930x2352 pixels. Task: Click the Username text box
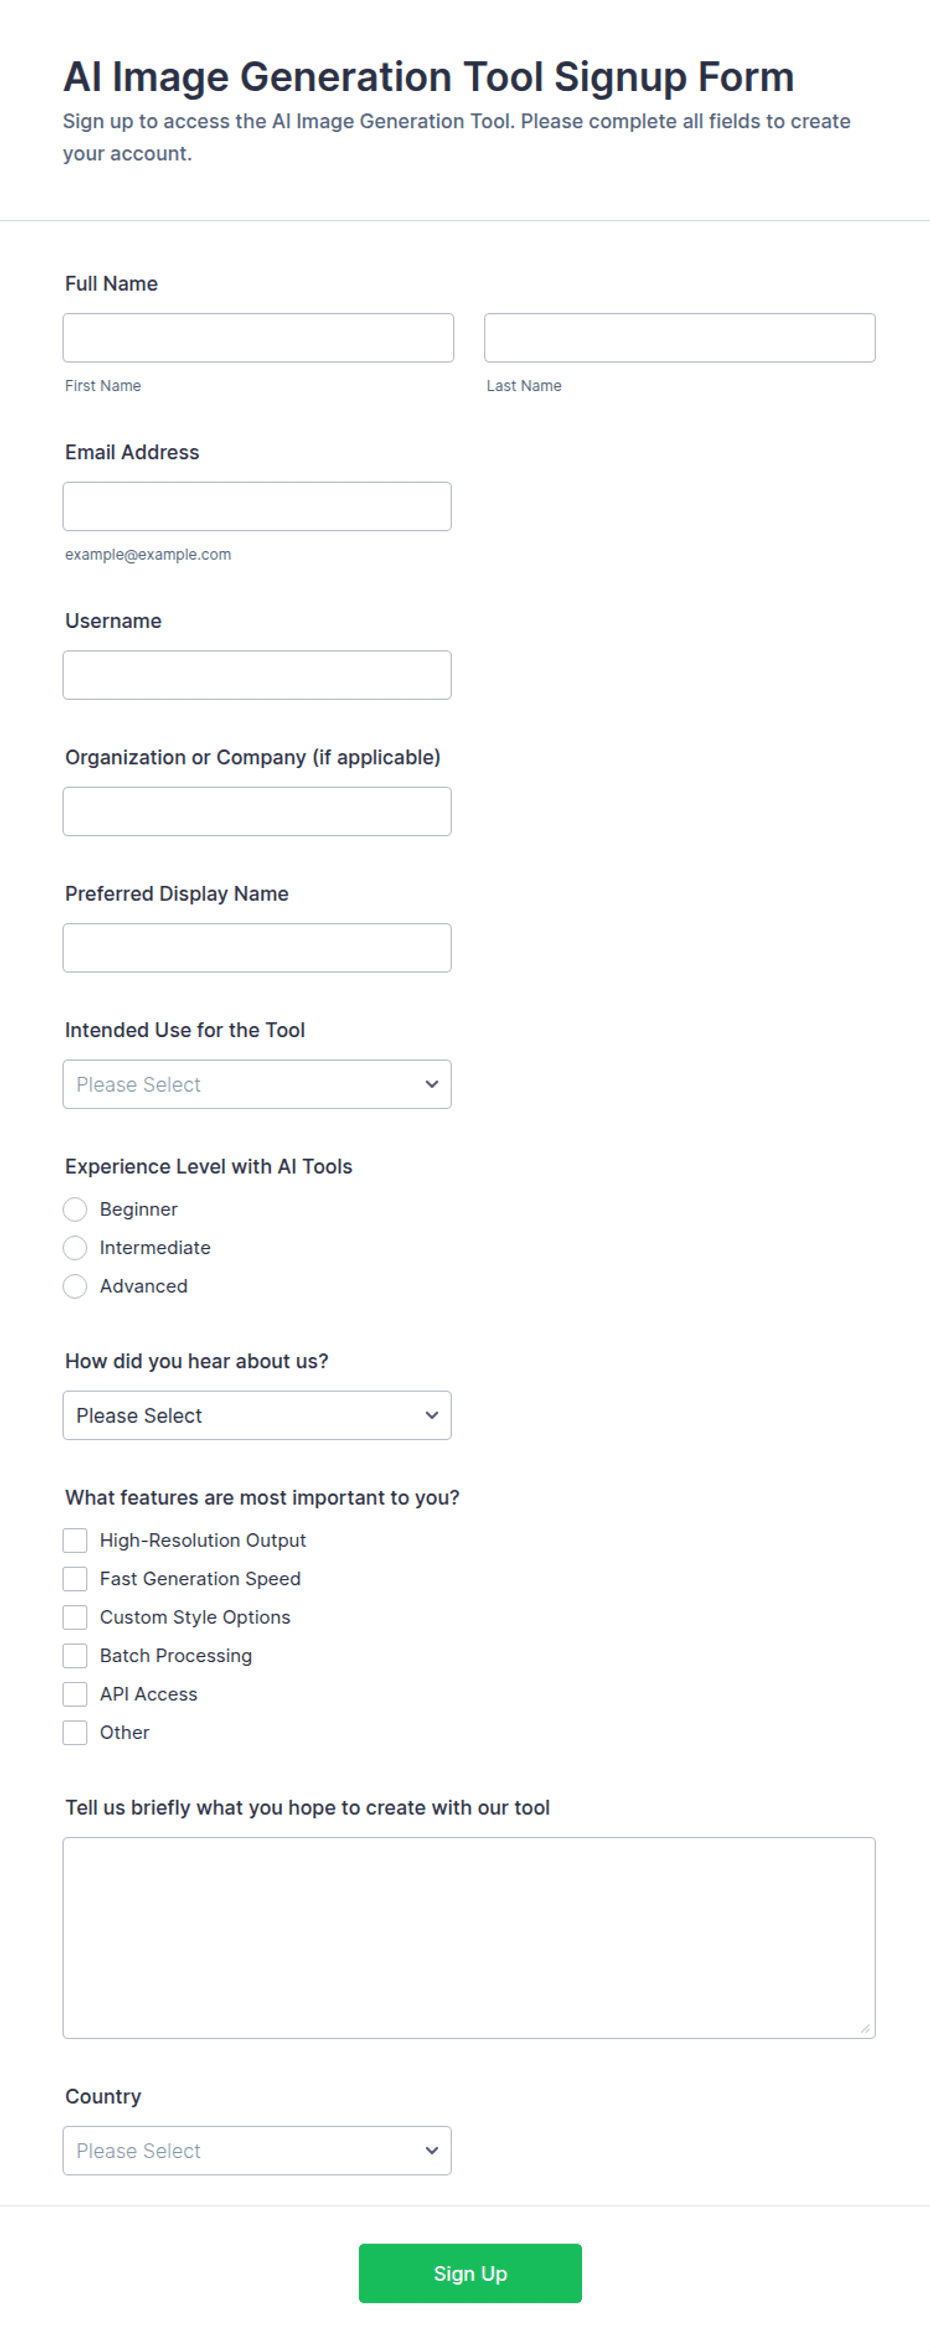[257, 675]
